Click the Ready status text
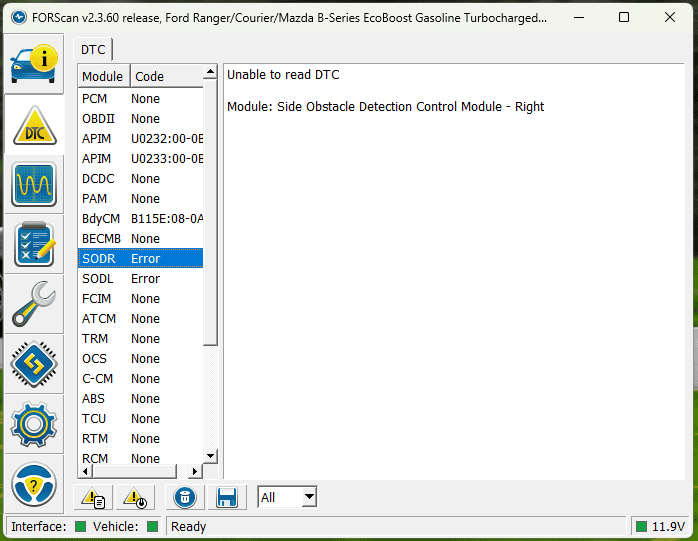 tap(188, 527)
